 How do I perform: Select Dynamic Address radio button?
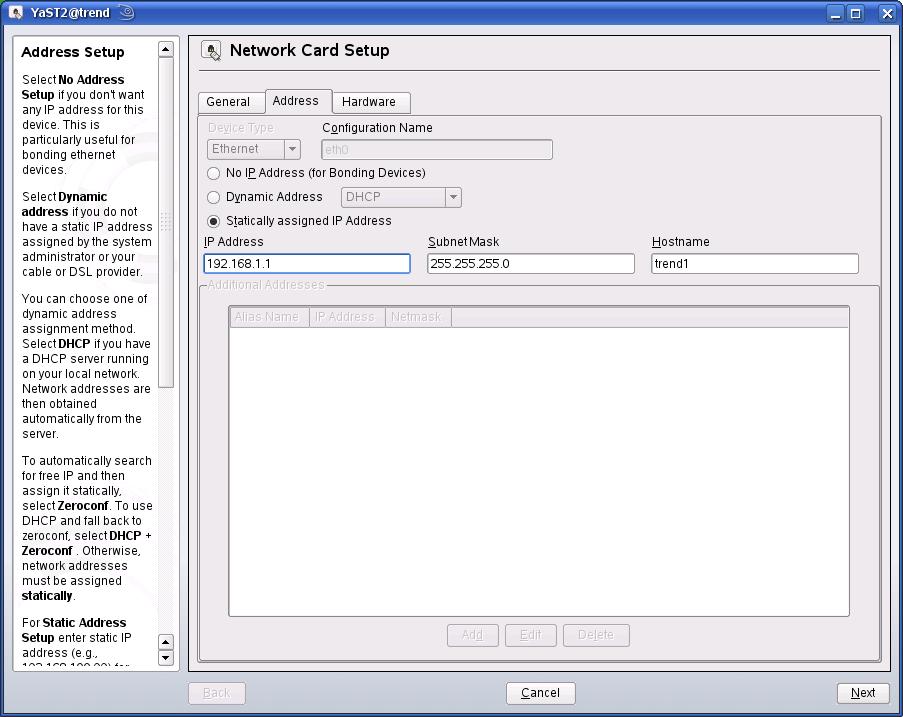pyautogui.click(x=214, y=198)
